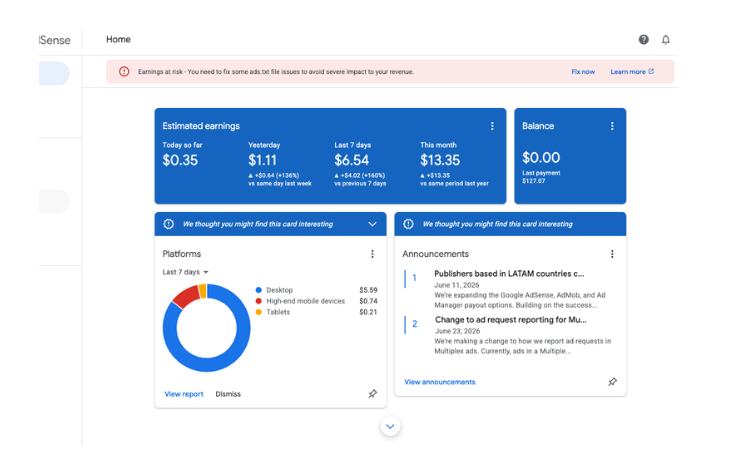Click the vs previous 7 days comparison

(x=360, y=183)
